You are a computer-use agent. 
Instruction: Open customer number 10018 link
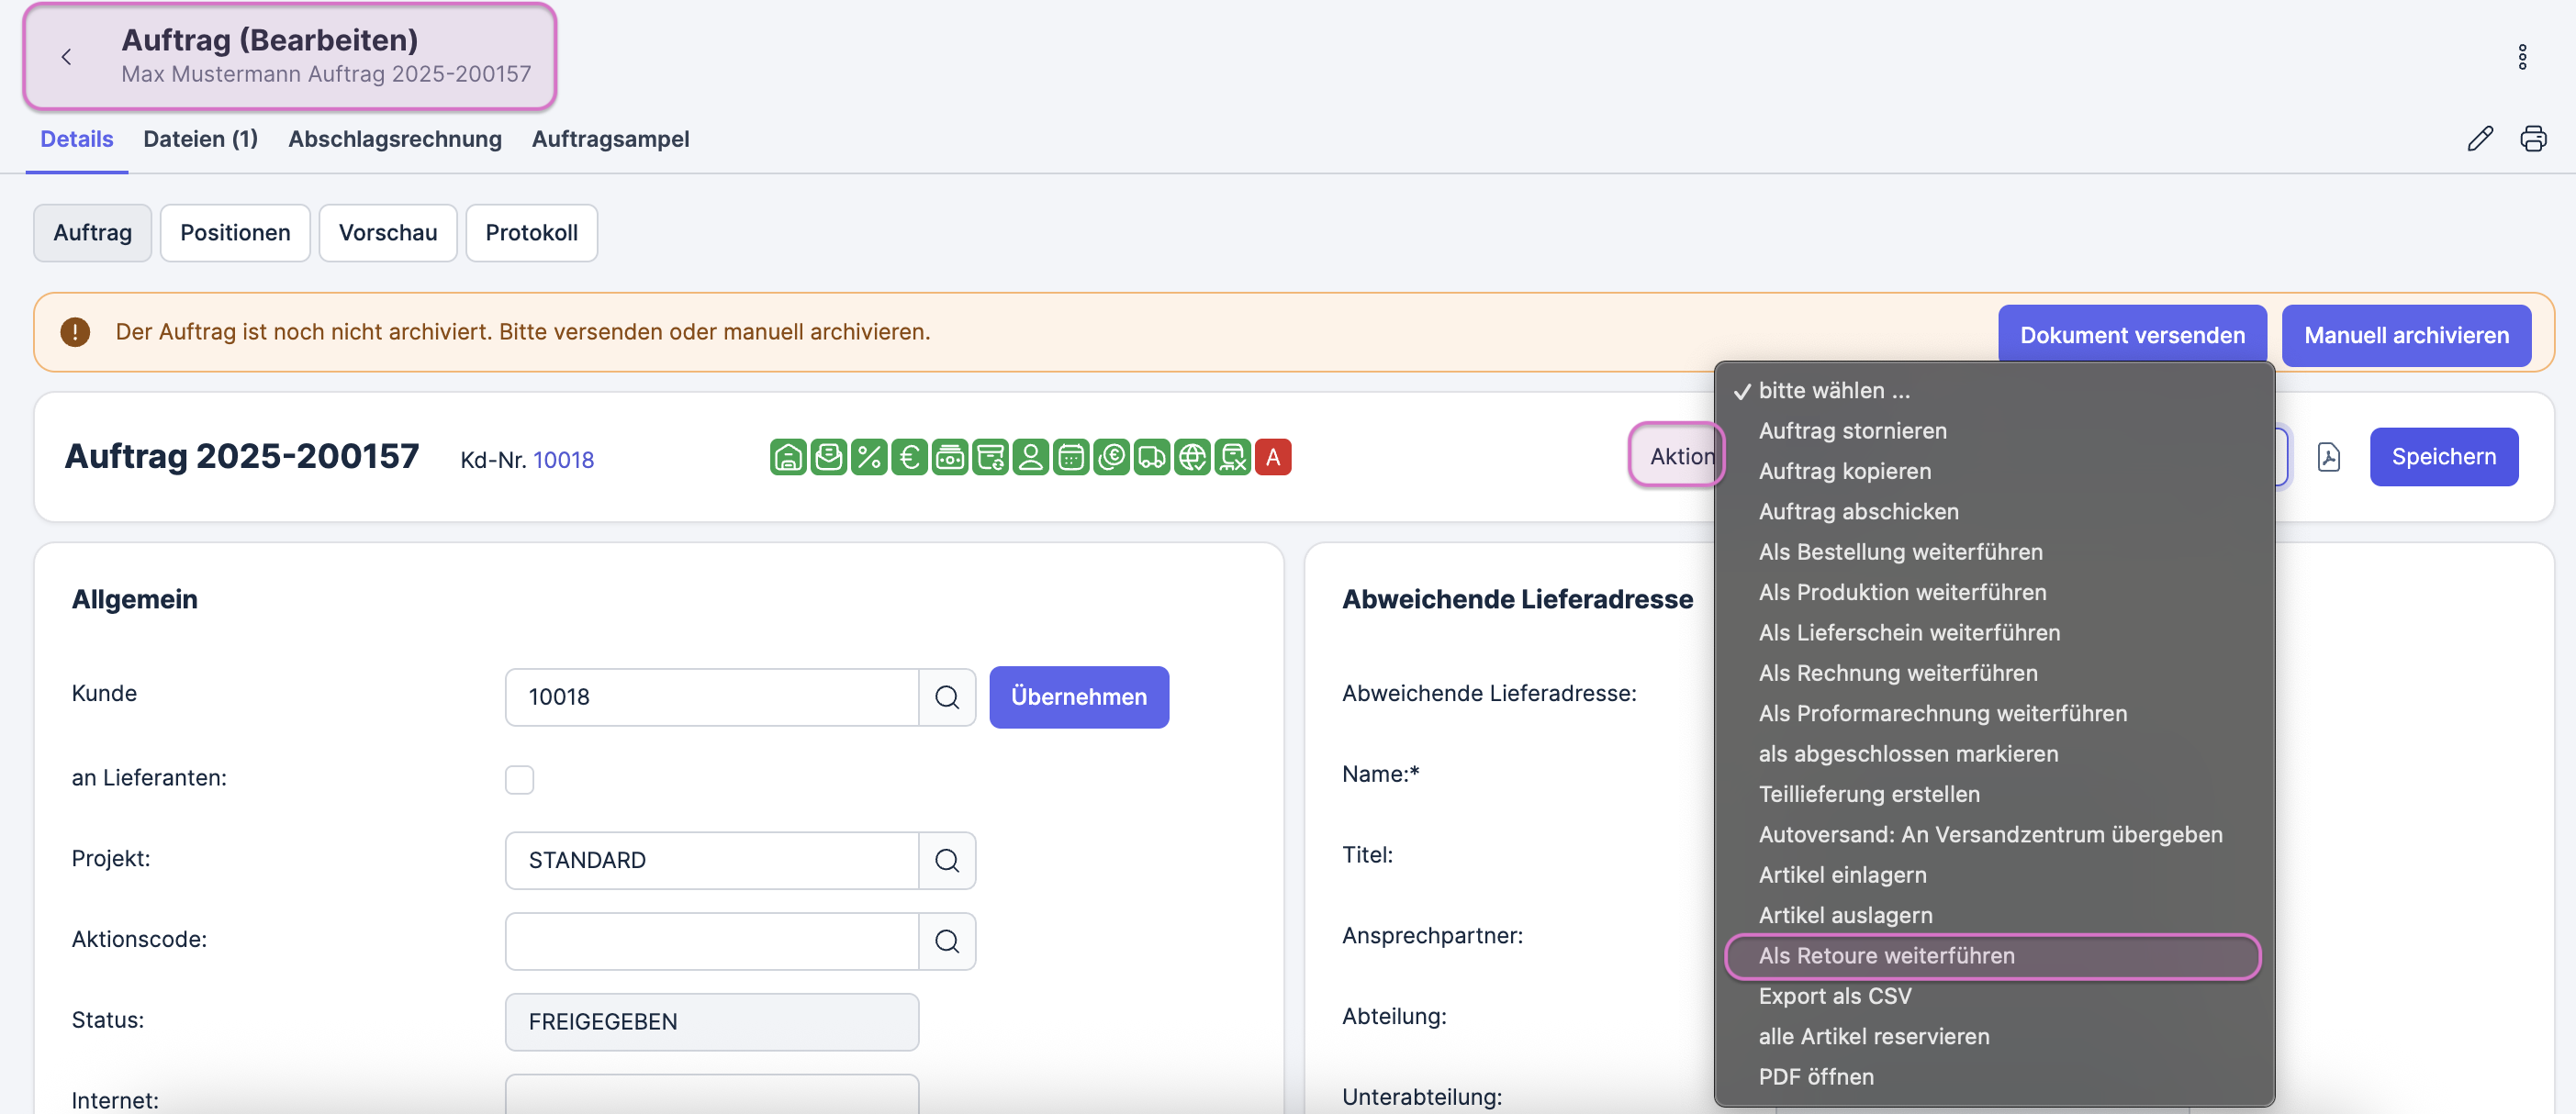pos(563,459)
